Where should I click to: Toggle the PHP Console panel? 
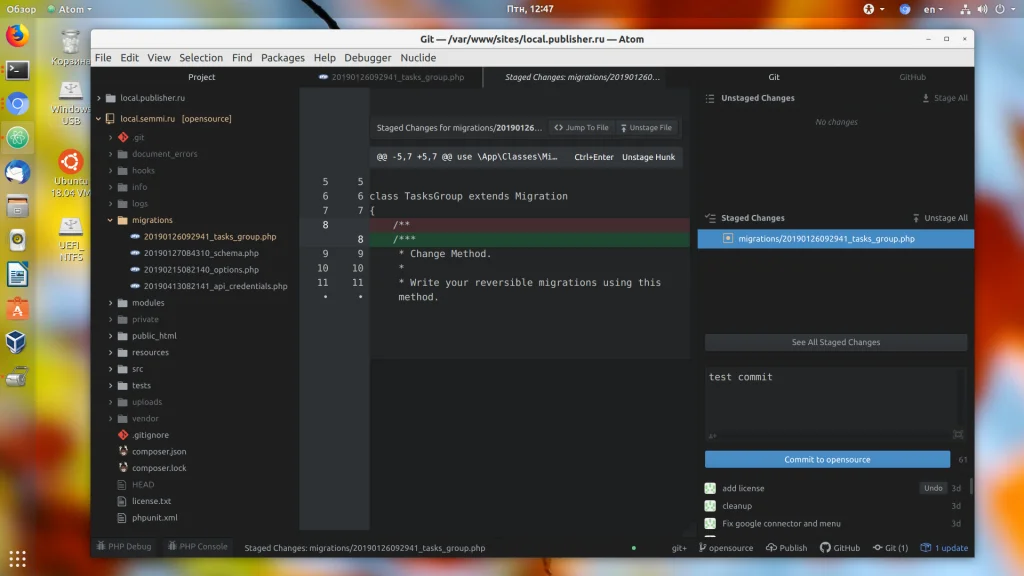click(x=198, y=547)
